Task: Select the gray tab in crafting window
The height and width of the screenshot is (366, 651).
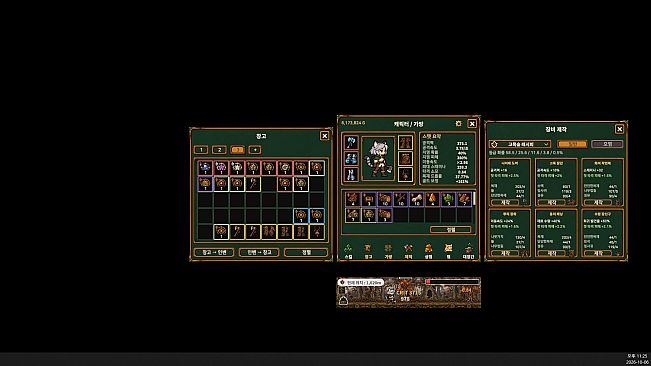Action: tap(607, 144)
